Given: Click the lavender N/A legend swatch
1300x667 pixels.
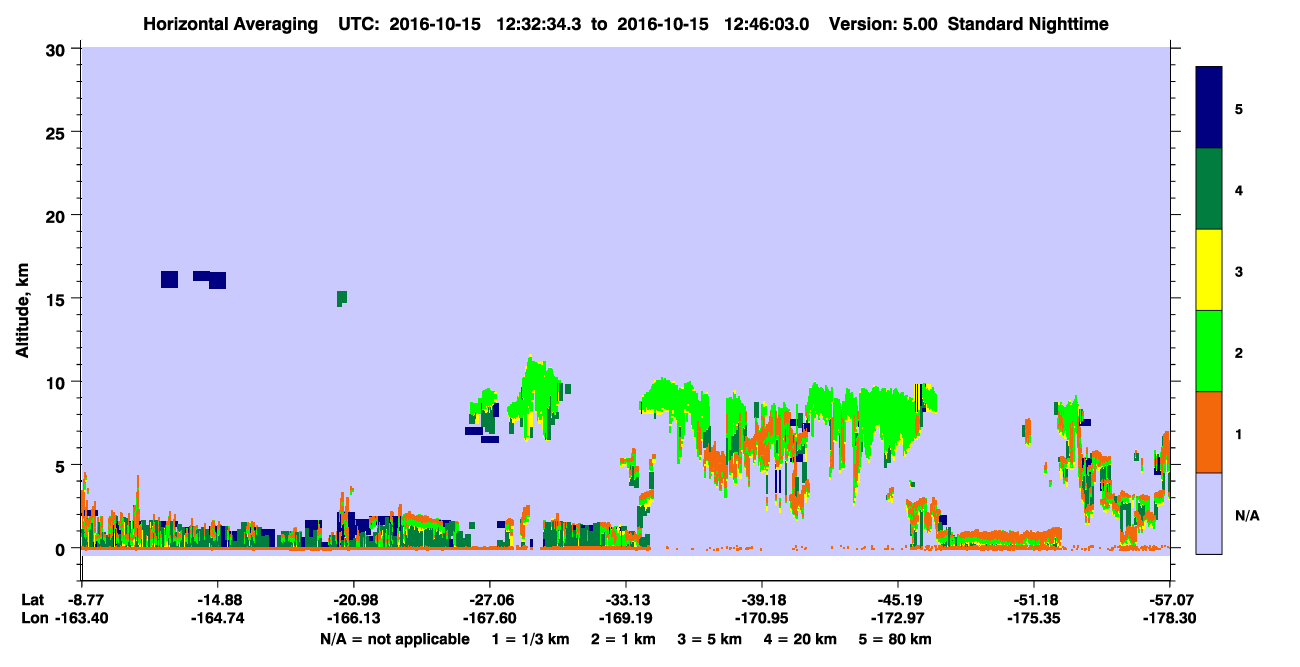Looking at the screenshot, I should click(x=1209, y=513).
